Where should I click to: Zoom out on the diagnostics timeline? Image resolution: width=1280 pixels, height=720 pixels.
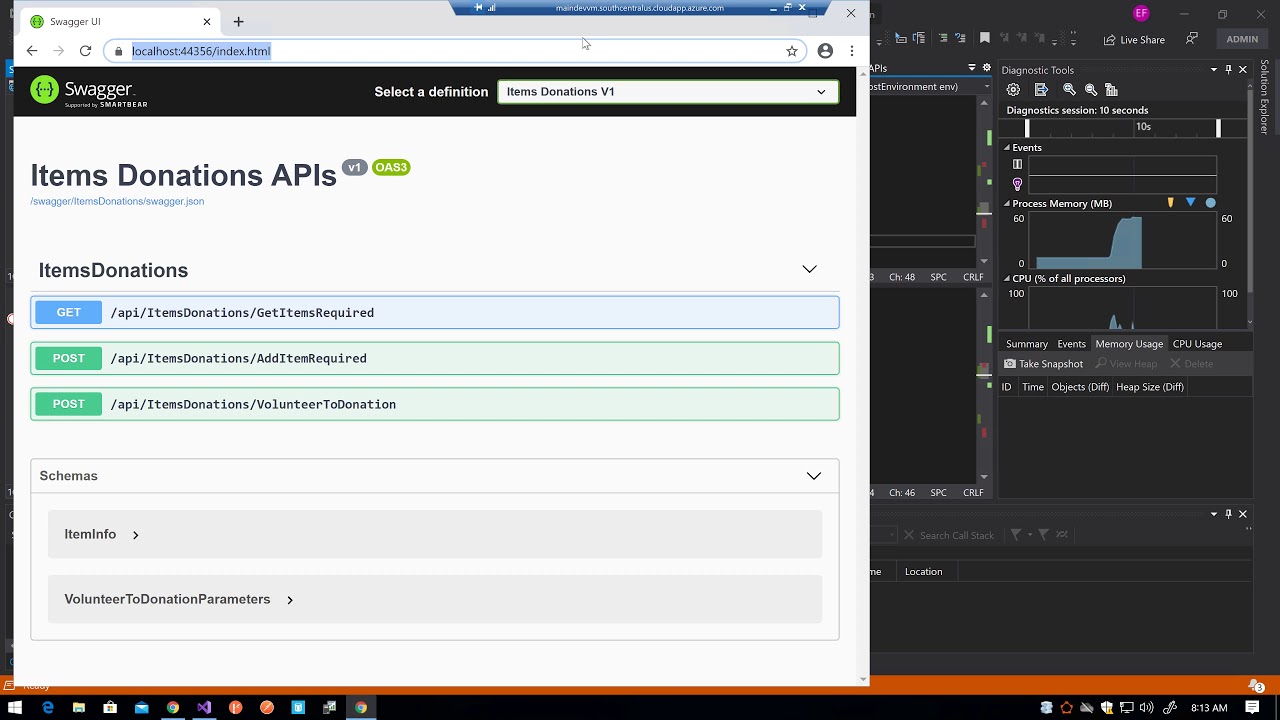point(1091,90)
